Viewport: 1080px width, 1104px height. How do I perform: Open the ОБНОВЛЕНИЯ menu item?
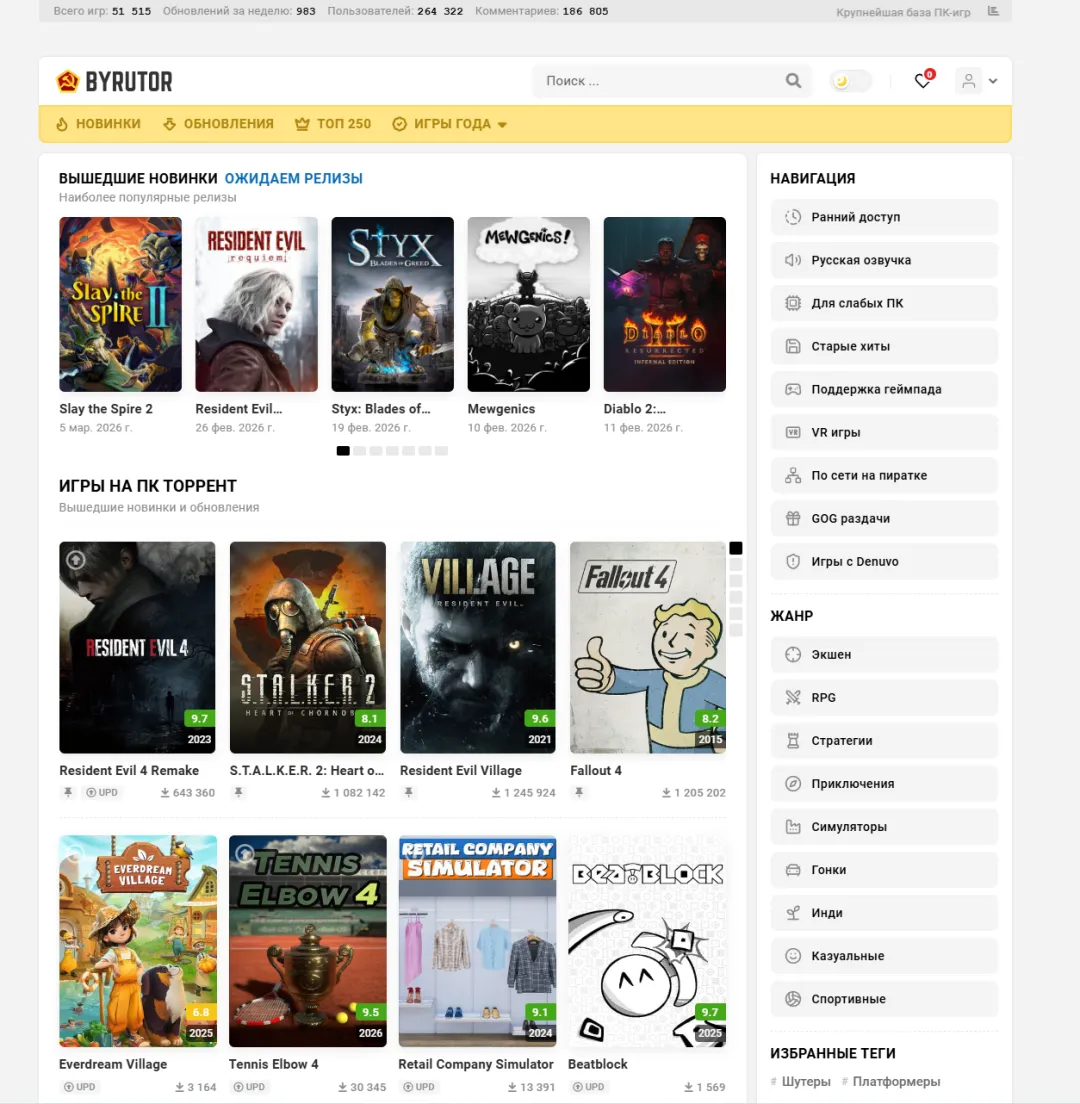218,124
